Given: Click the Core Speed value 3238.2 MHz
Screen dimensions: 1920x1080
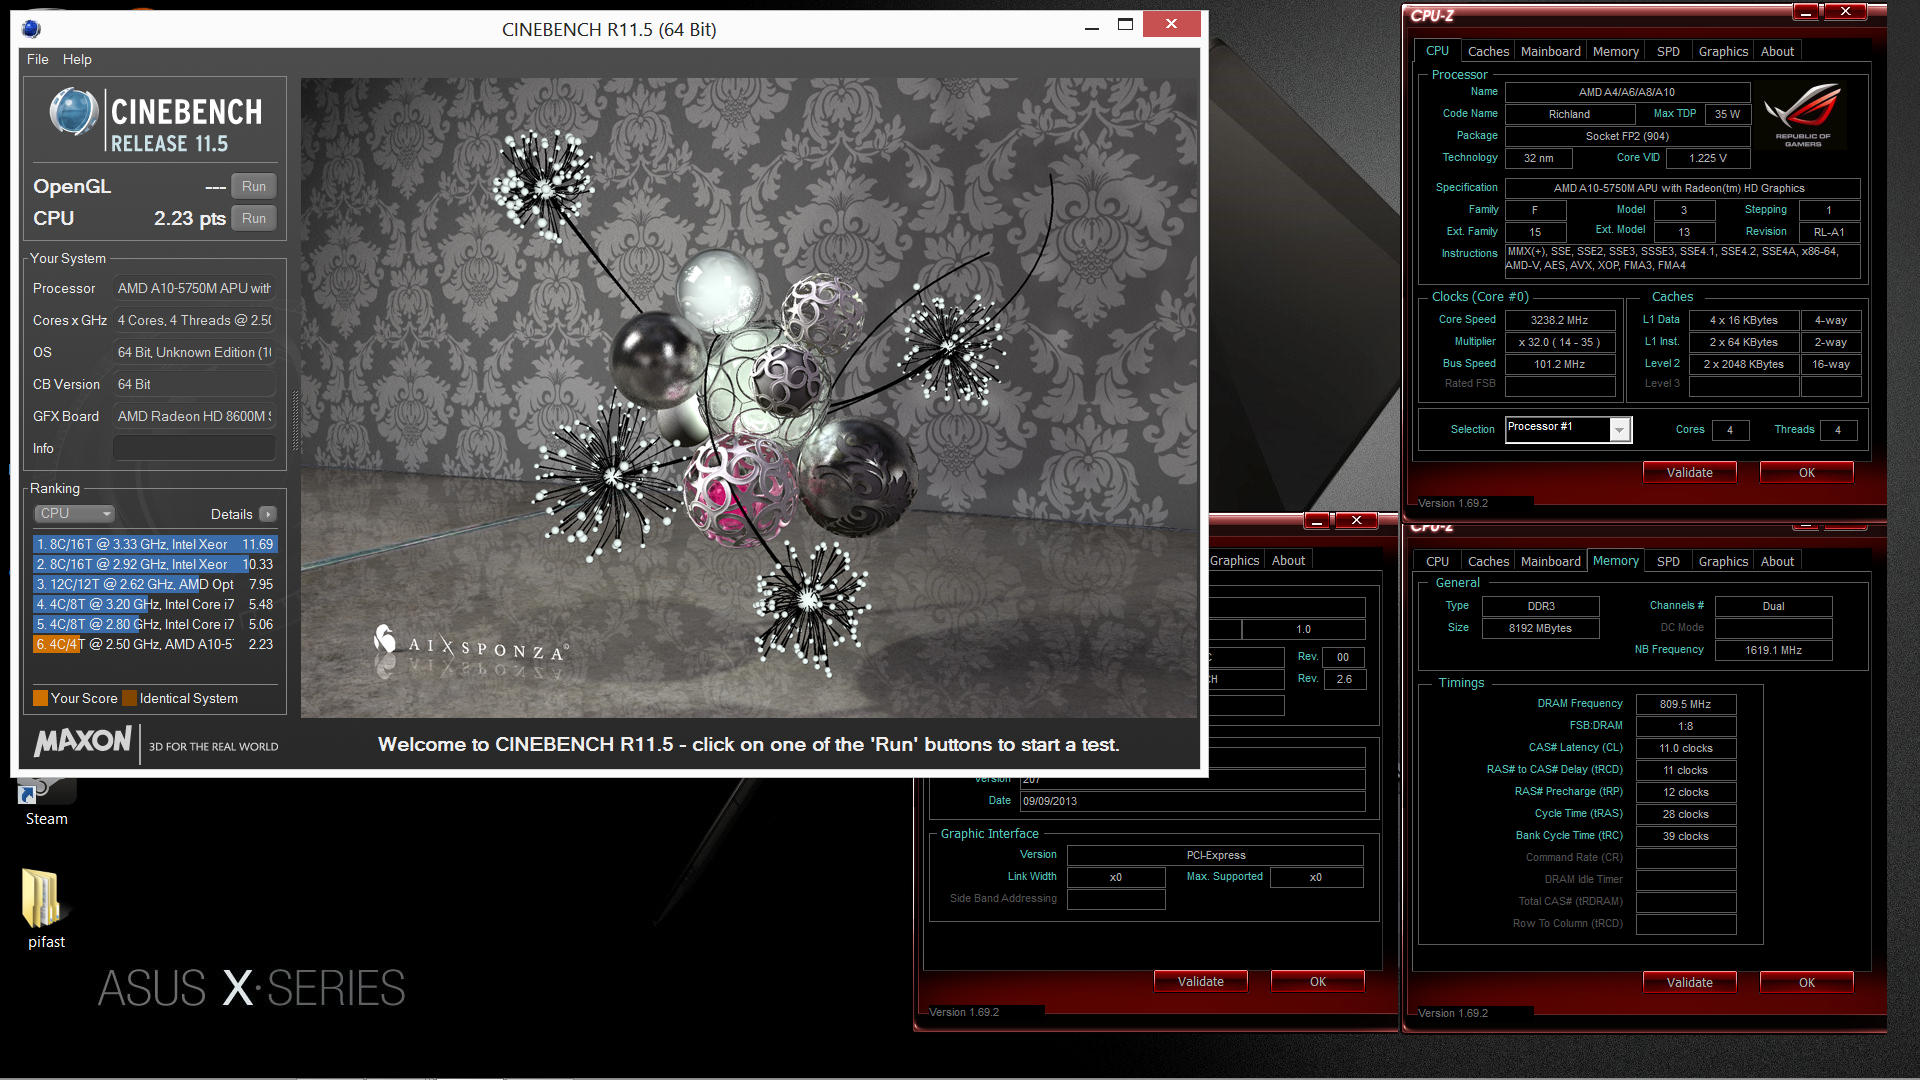Looking at the screenshot, I should click(x=1559, y=320).
